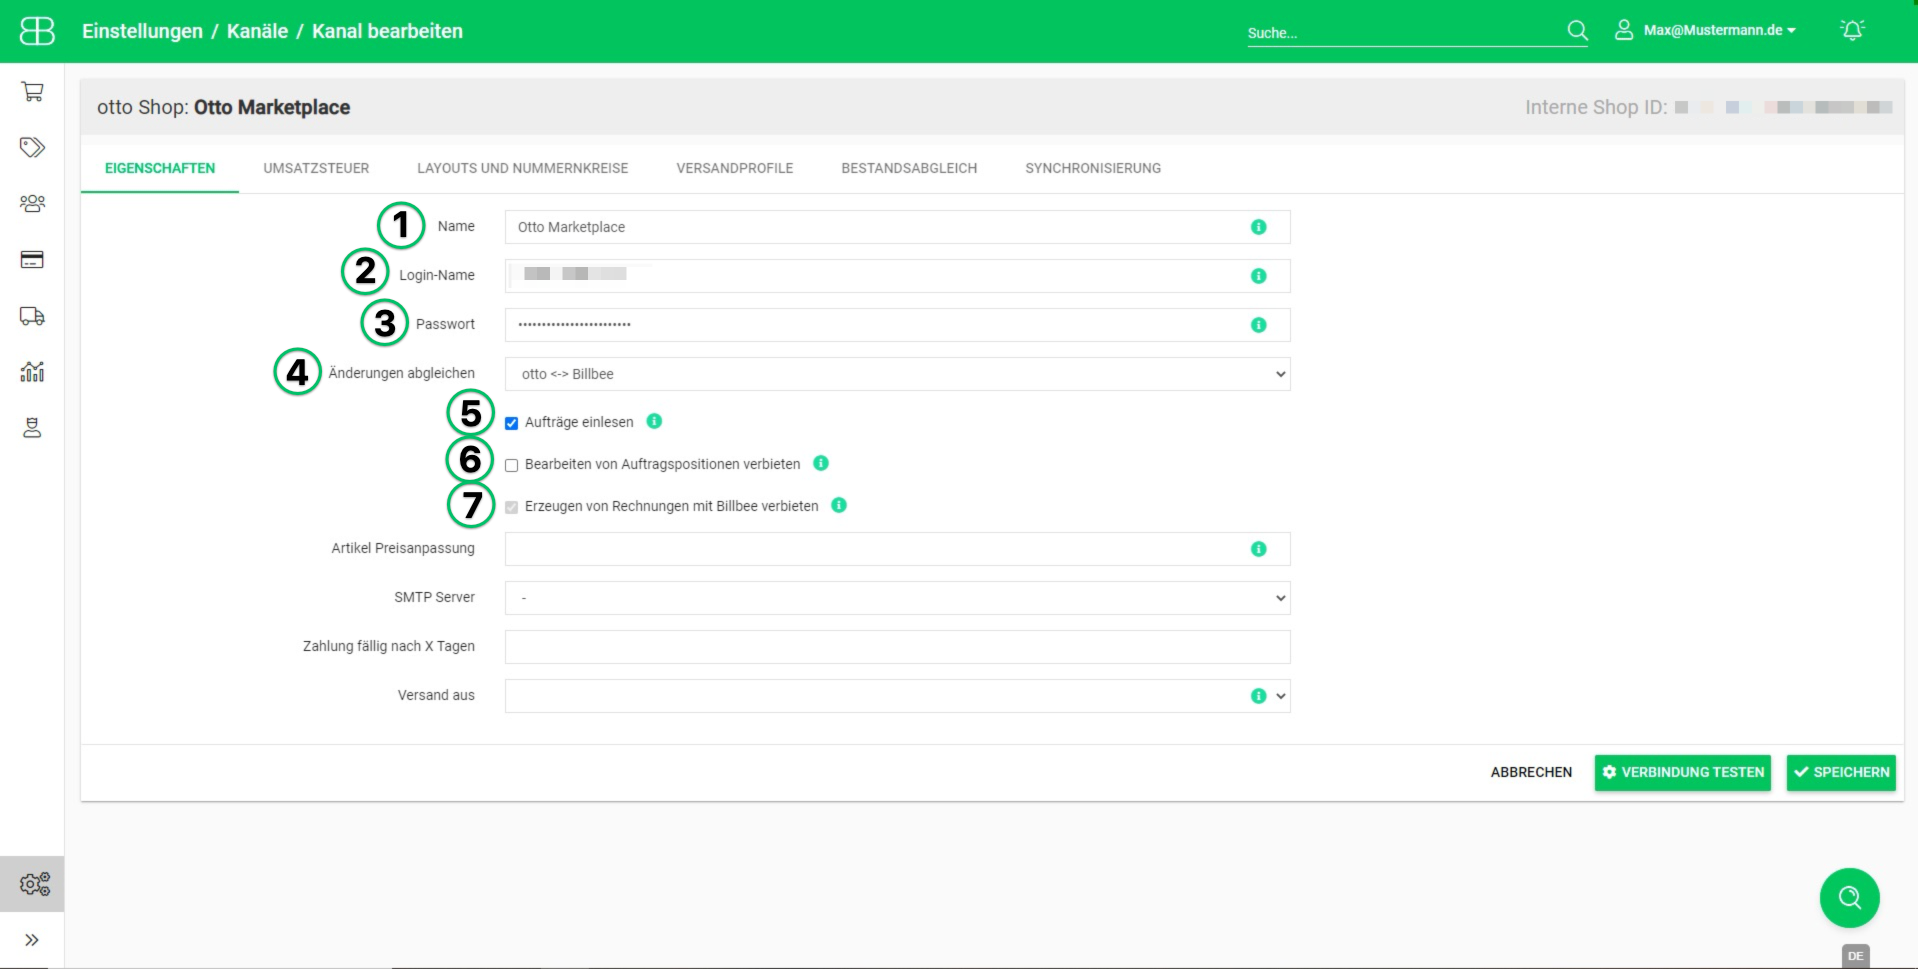Click the 'Versand aus' label
Screen dimensions: 1918x969
pos(436,695)
